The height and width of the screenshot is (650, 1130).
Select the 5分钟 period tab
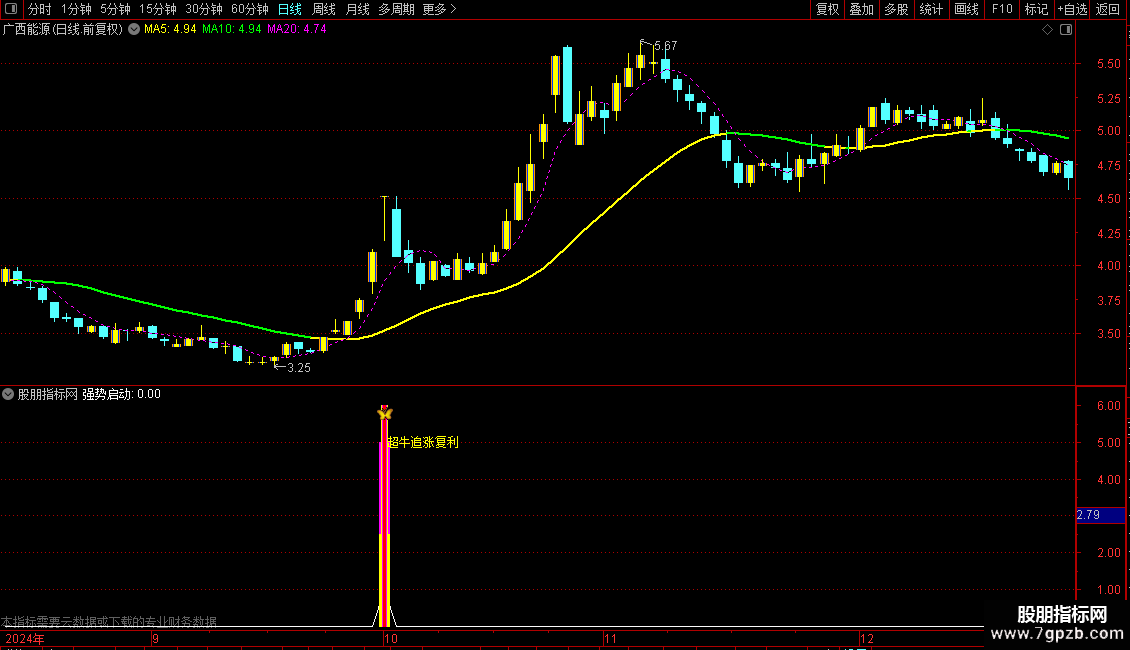(x=115, y=9)
